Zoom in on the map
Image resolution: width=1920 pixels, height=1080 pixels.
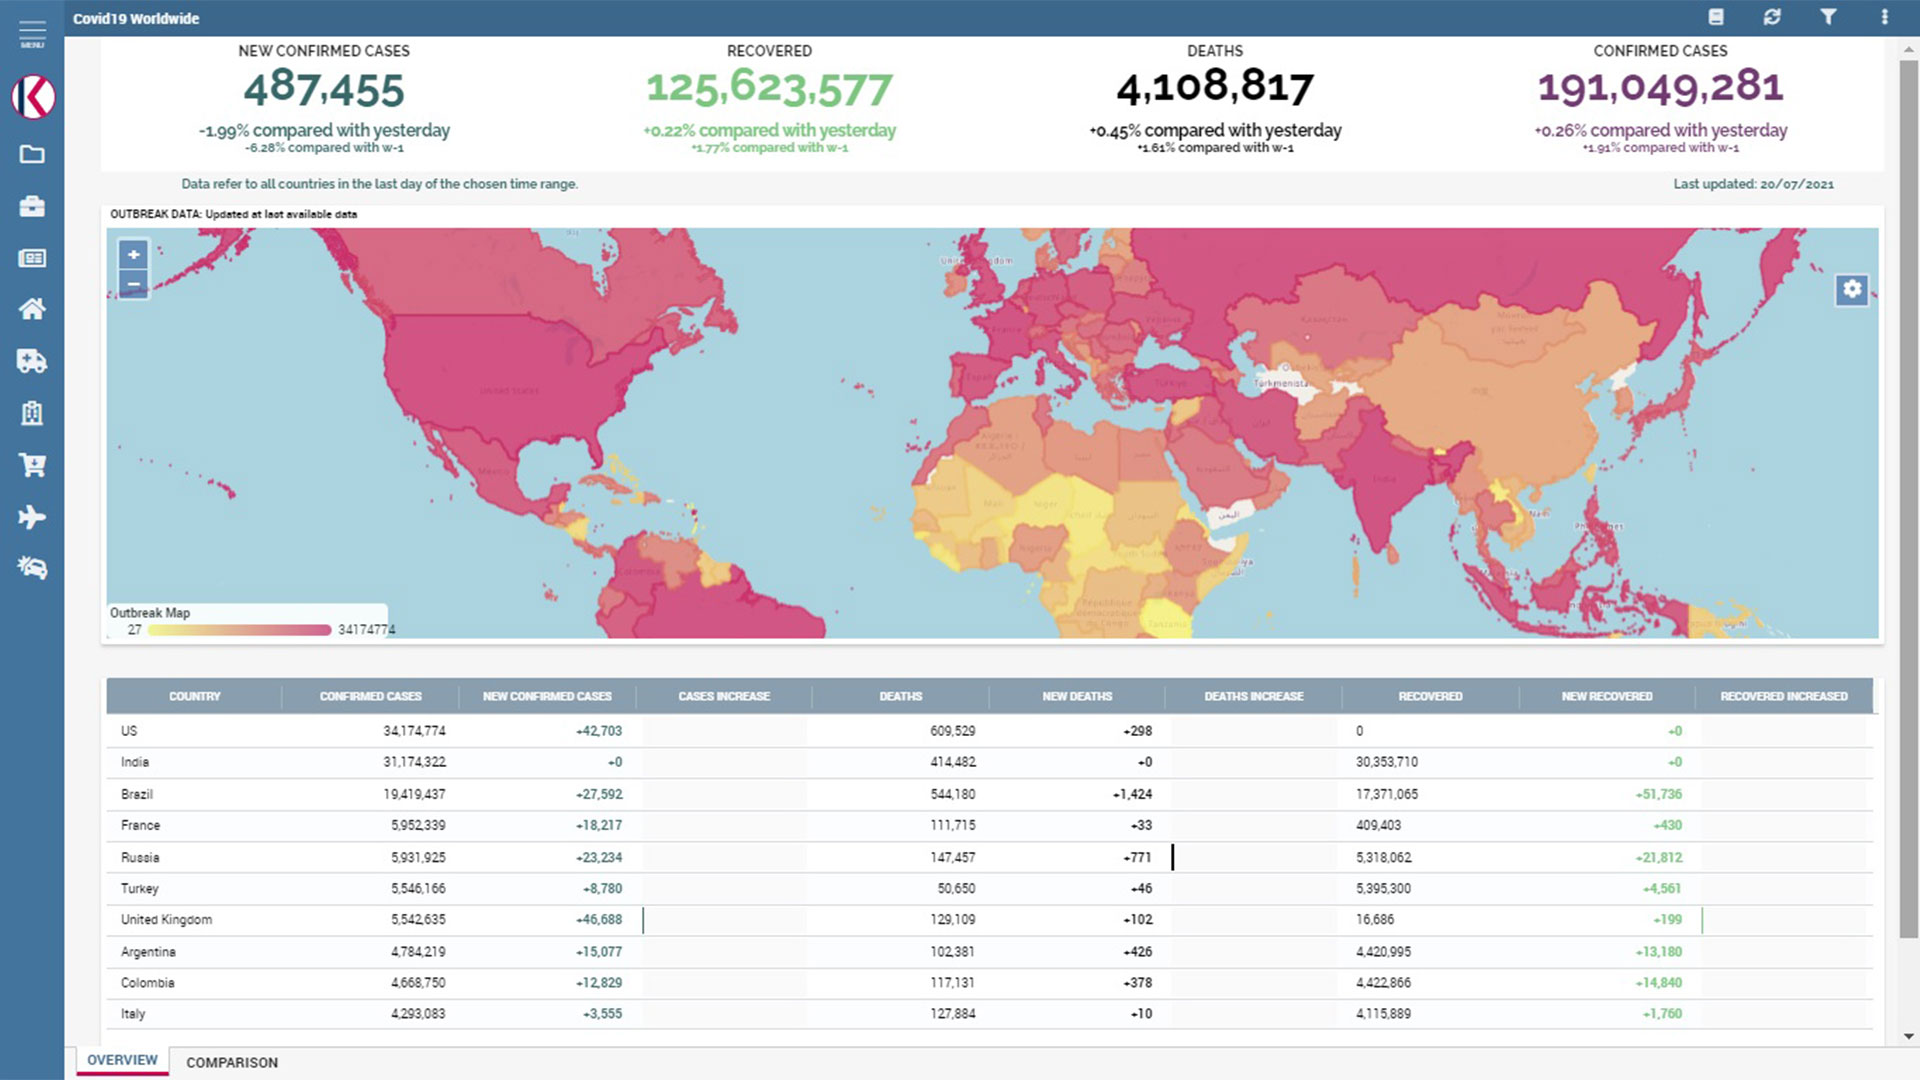click(133, 255)
